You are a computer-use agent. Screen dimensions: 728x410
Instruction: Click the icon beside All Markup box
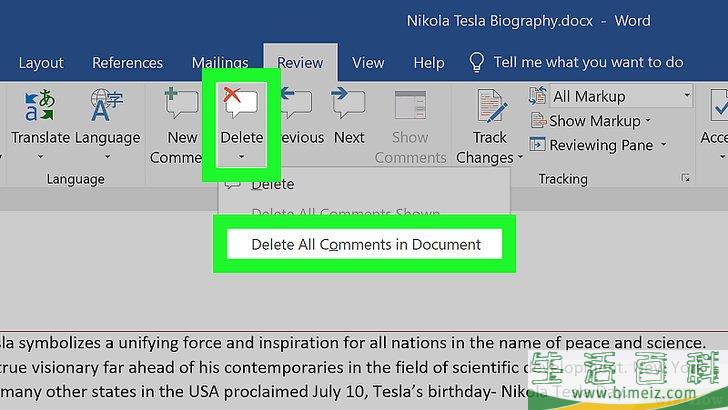(538, 96)
